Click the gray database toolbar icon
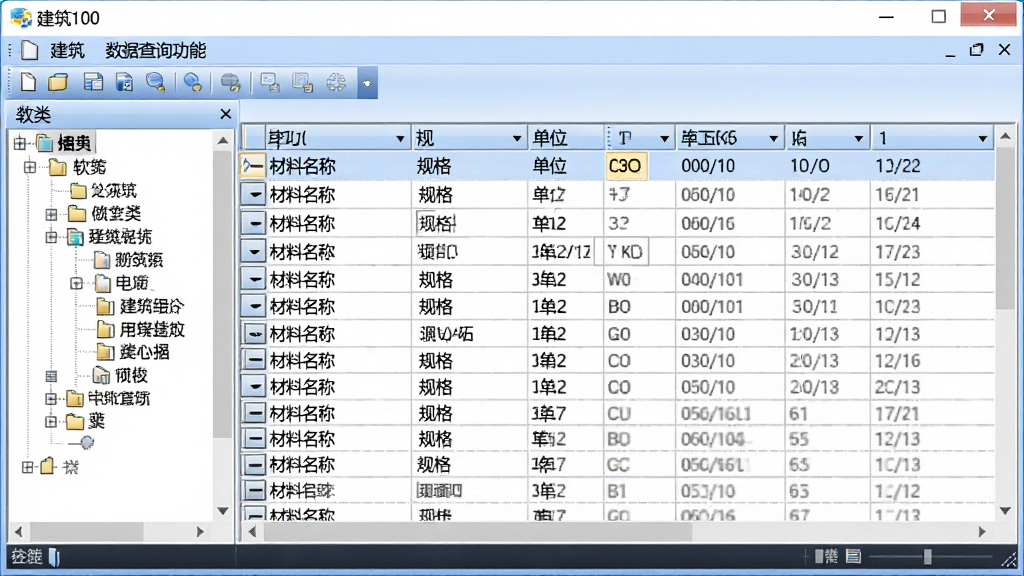 (x=231, y=82)
